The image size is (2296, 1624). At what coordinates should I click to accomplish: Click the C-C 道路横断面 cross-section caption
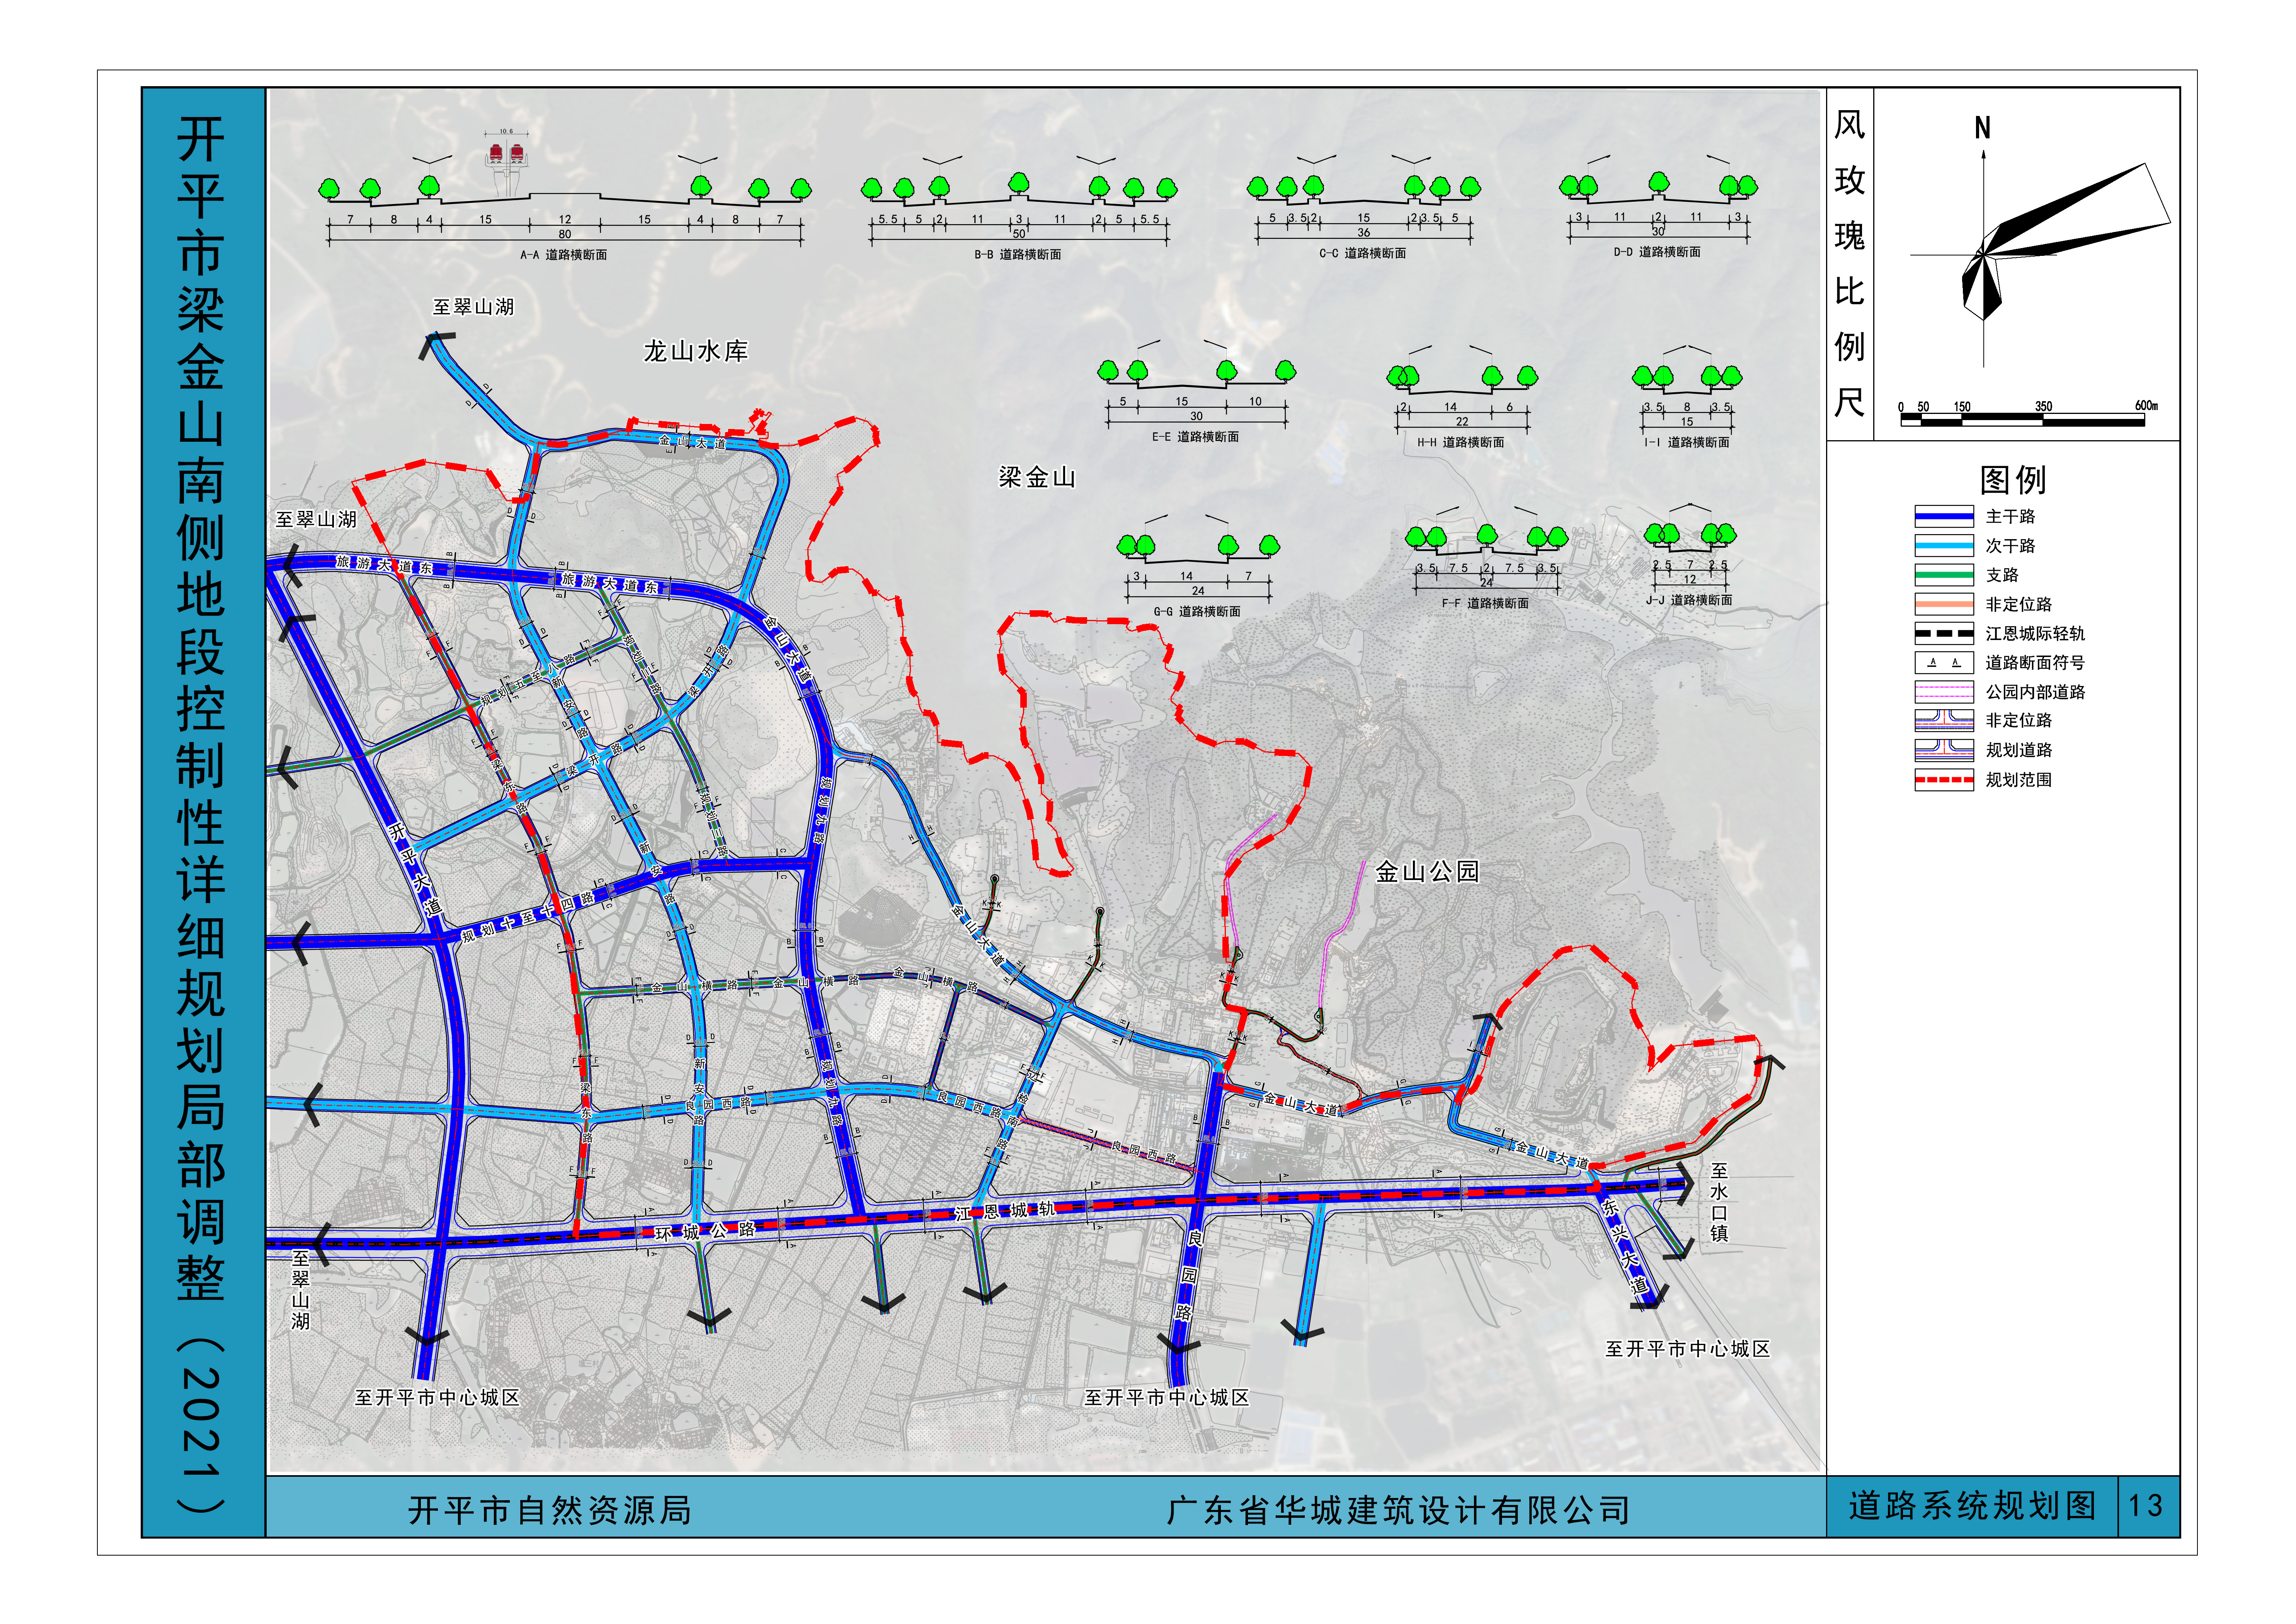[x=1362, y=254]
